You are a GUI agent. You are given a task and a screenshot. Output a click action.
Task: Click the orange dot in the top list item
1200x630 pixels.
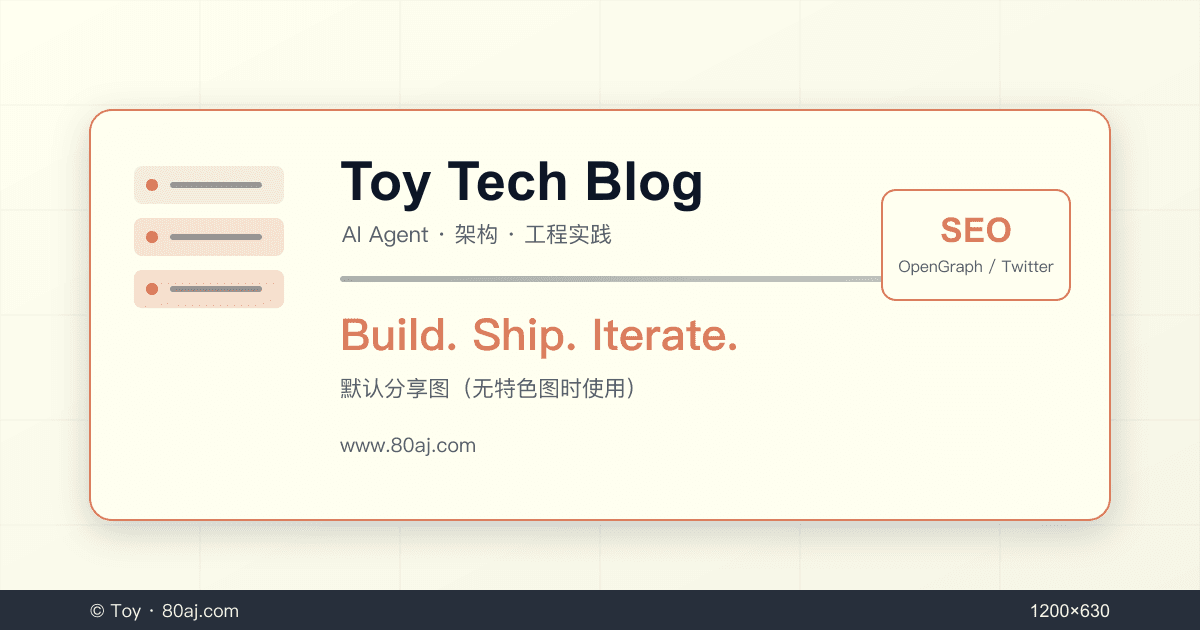152,185
